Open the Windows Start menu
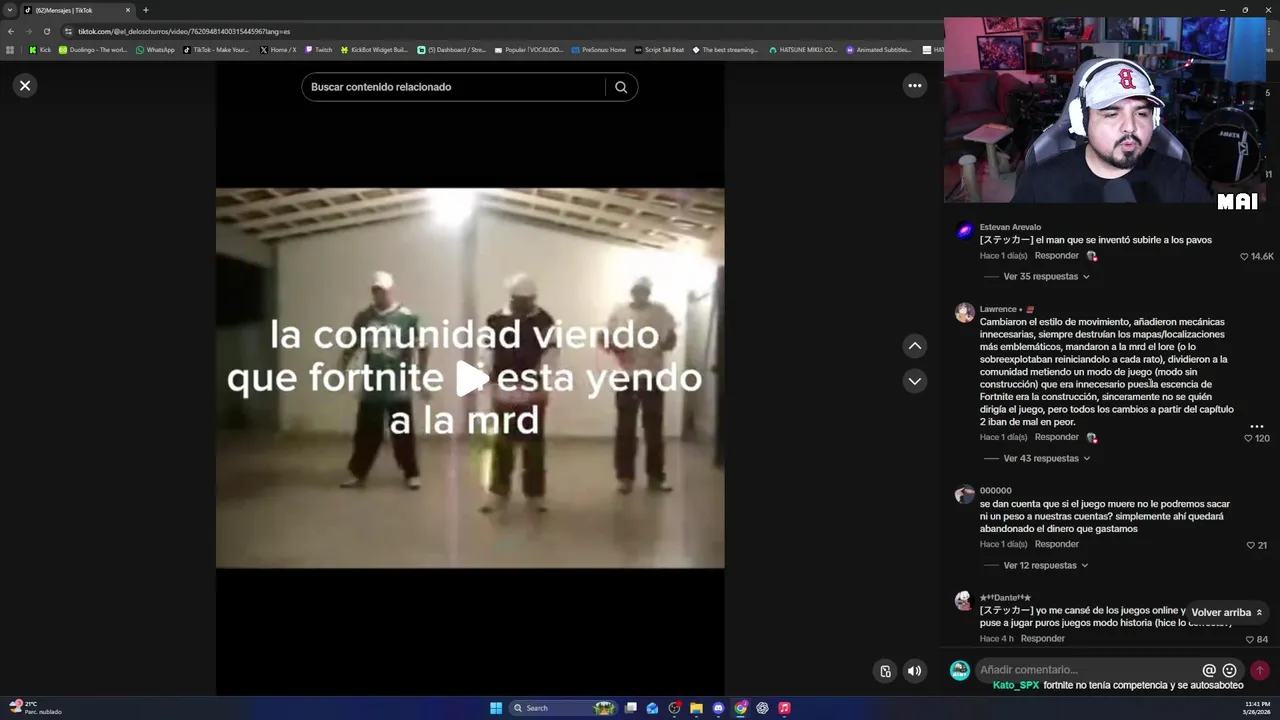 point(496,708)
